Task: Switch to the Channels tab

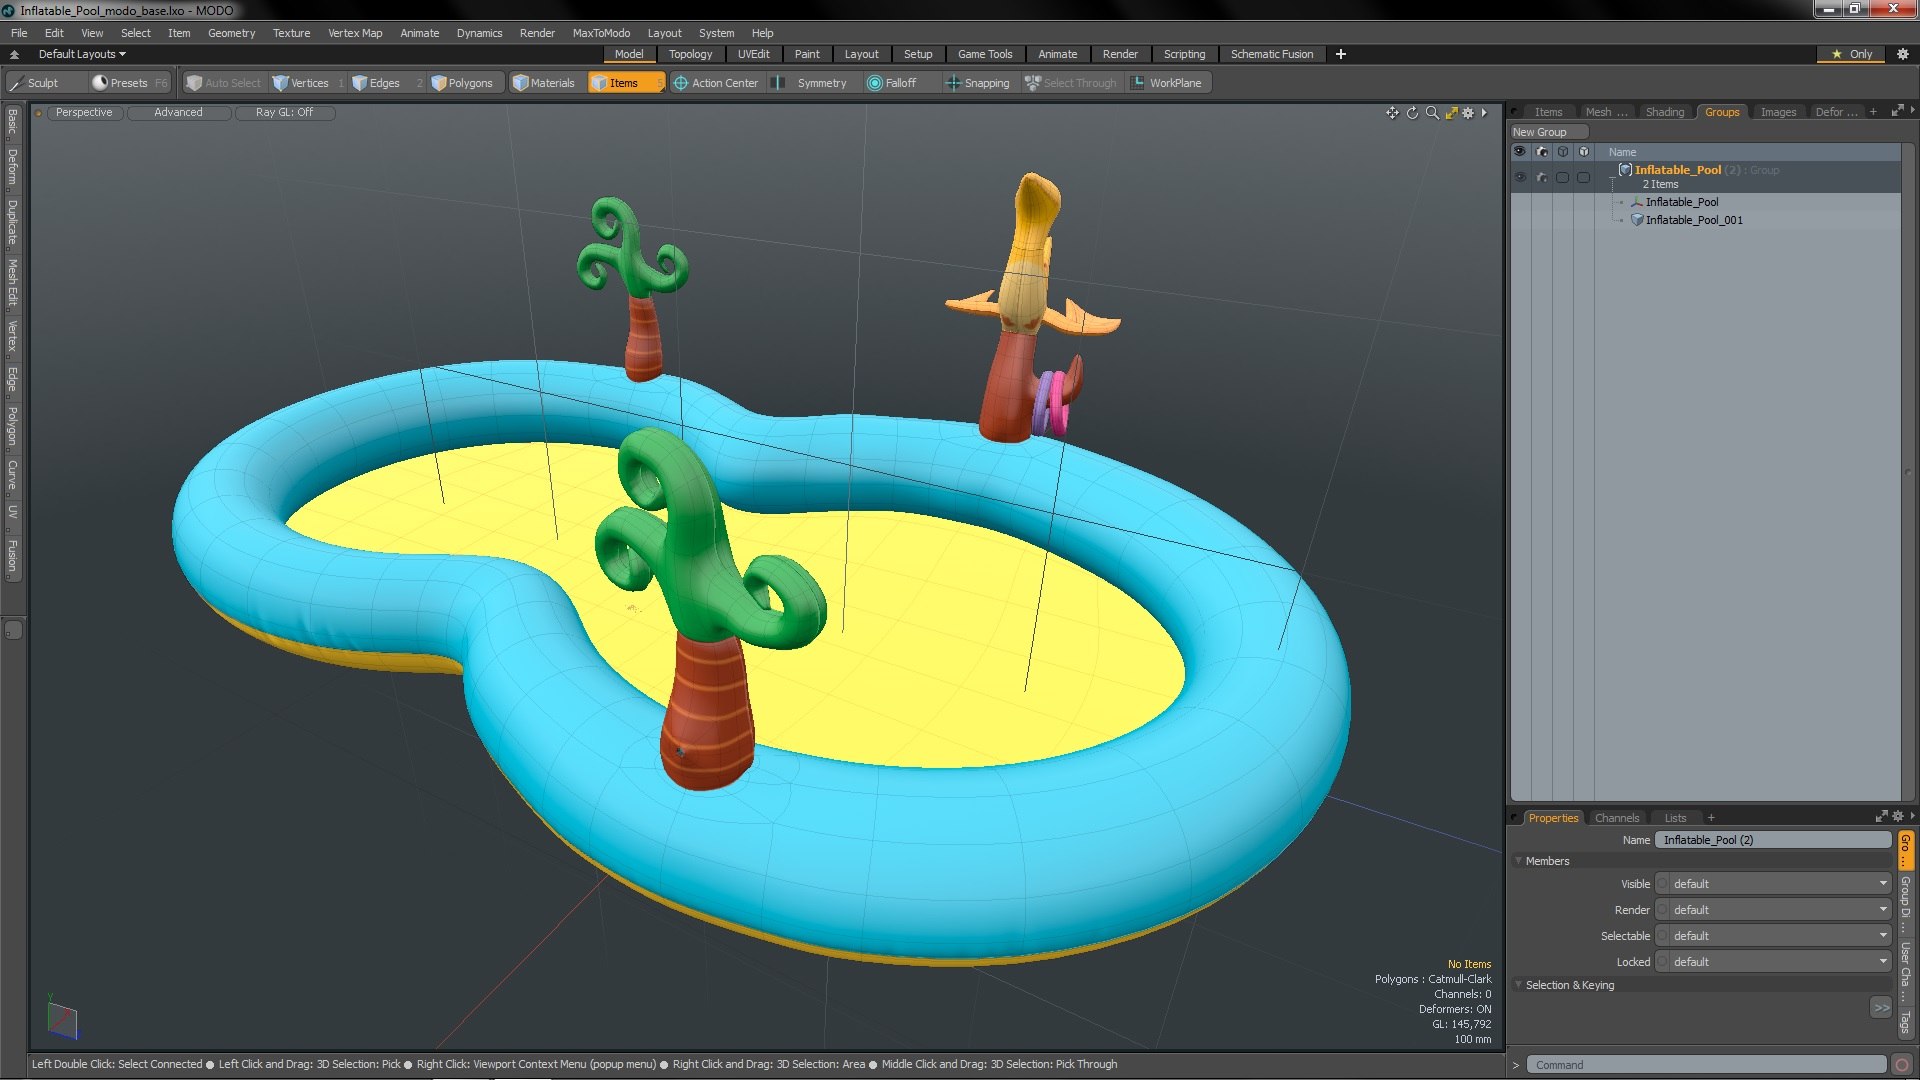Action: 1616,818
